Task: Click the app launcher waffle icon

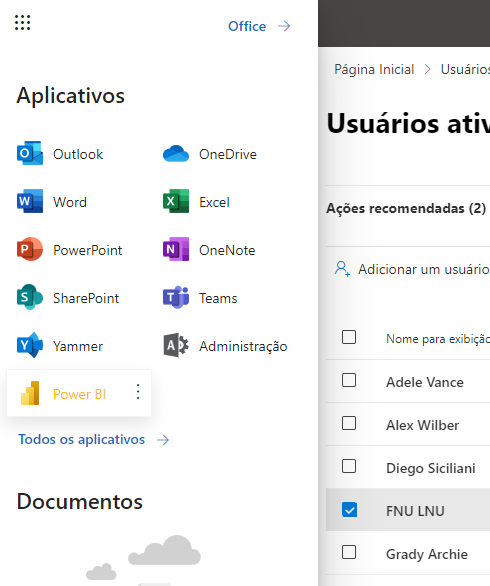Action: [22, 23]
